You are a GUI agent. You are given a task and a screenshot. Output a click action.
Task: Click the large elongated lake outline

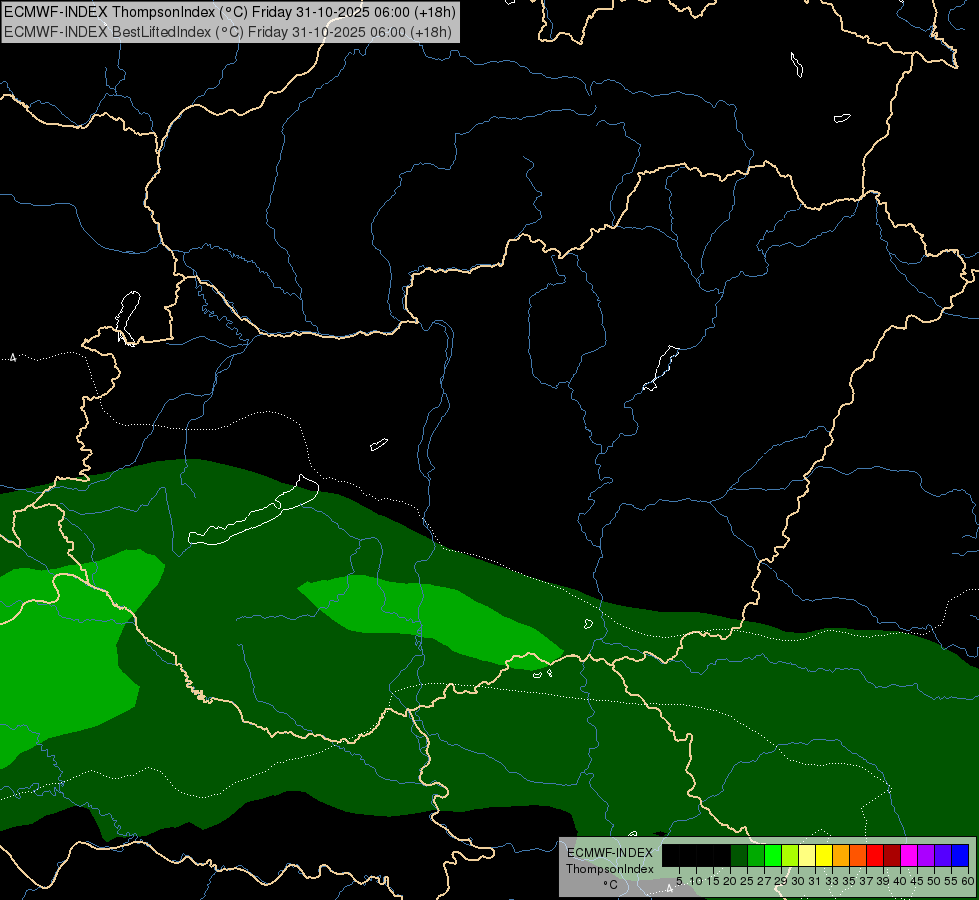pos(254,511)
